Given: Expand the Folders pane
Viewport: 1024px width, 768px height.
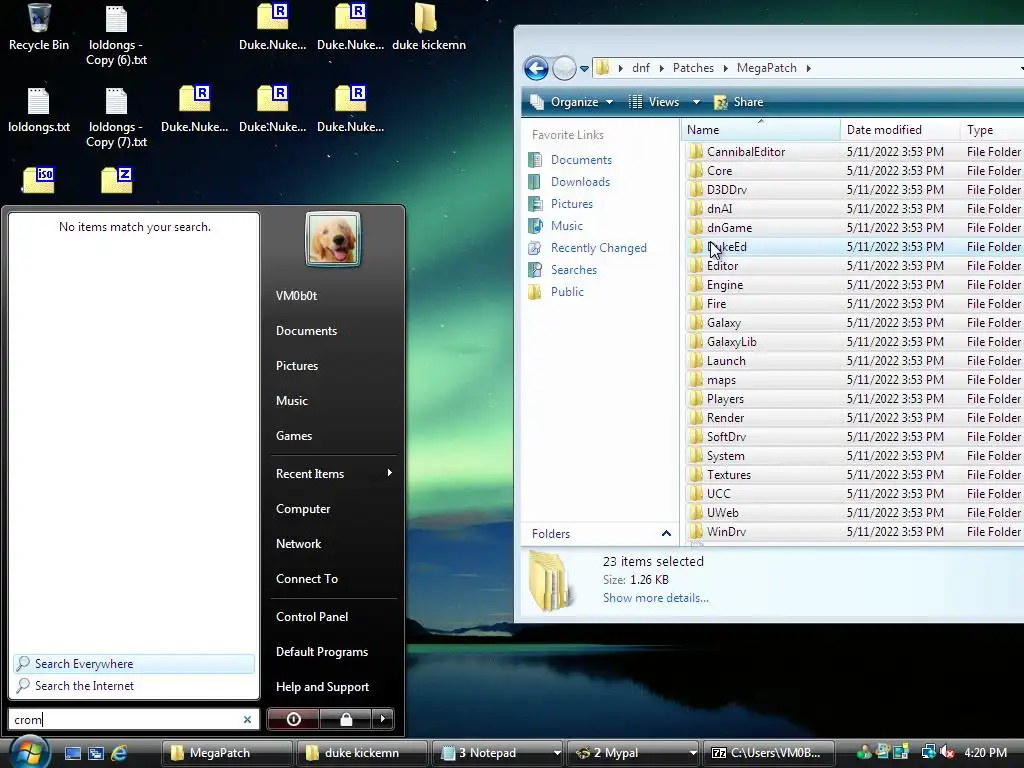Looking at the screenshot, I should [x=601, y=534].
